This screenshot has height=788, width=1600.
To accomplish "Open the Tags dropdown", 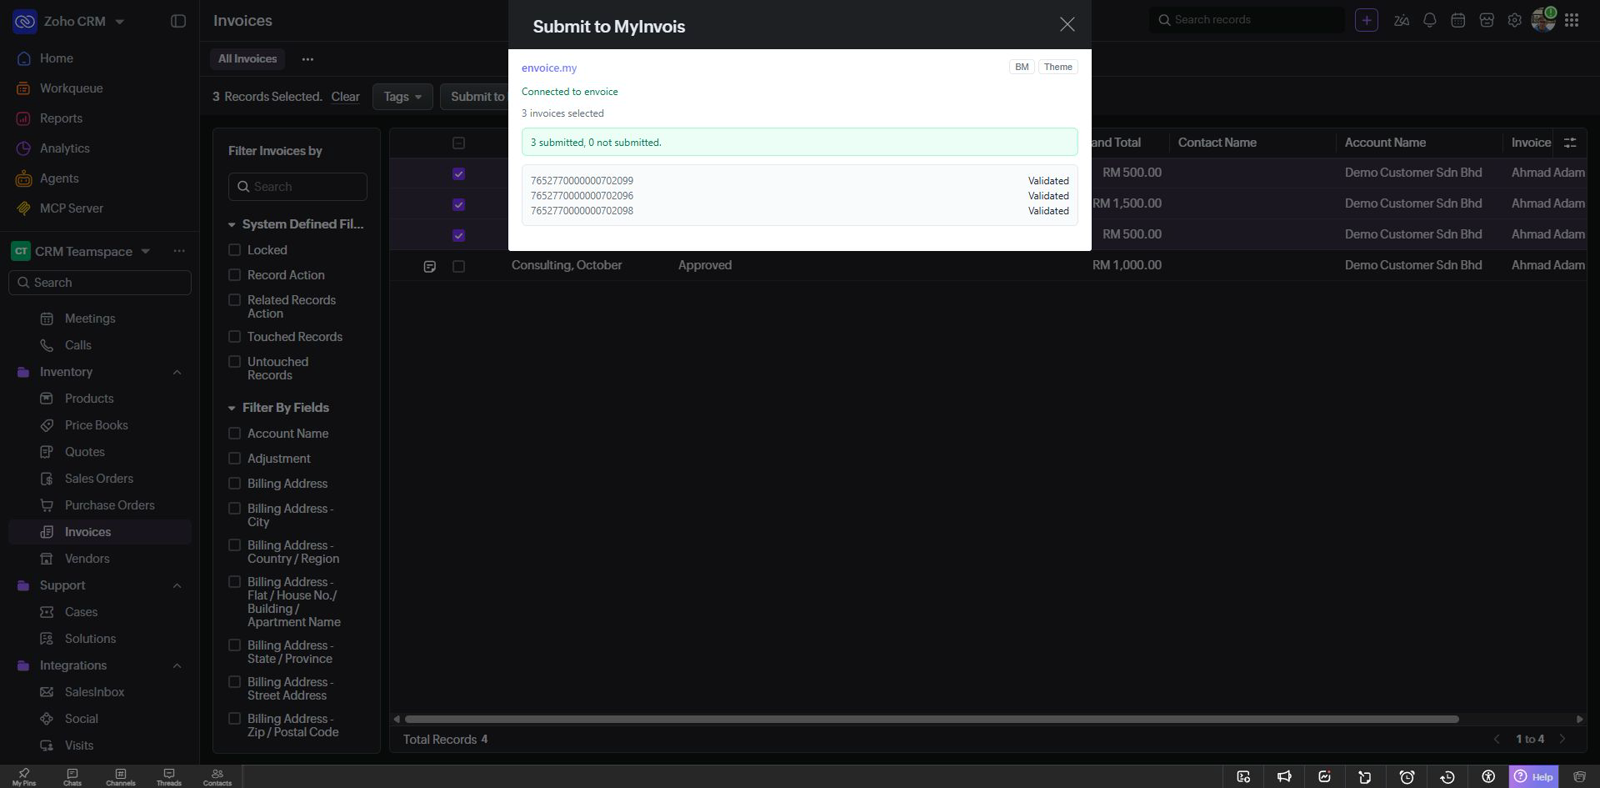I will [x=403, y=97].
